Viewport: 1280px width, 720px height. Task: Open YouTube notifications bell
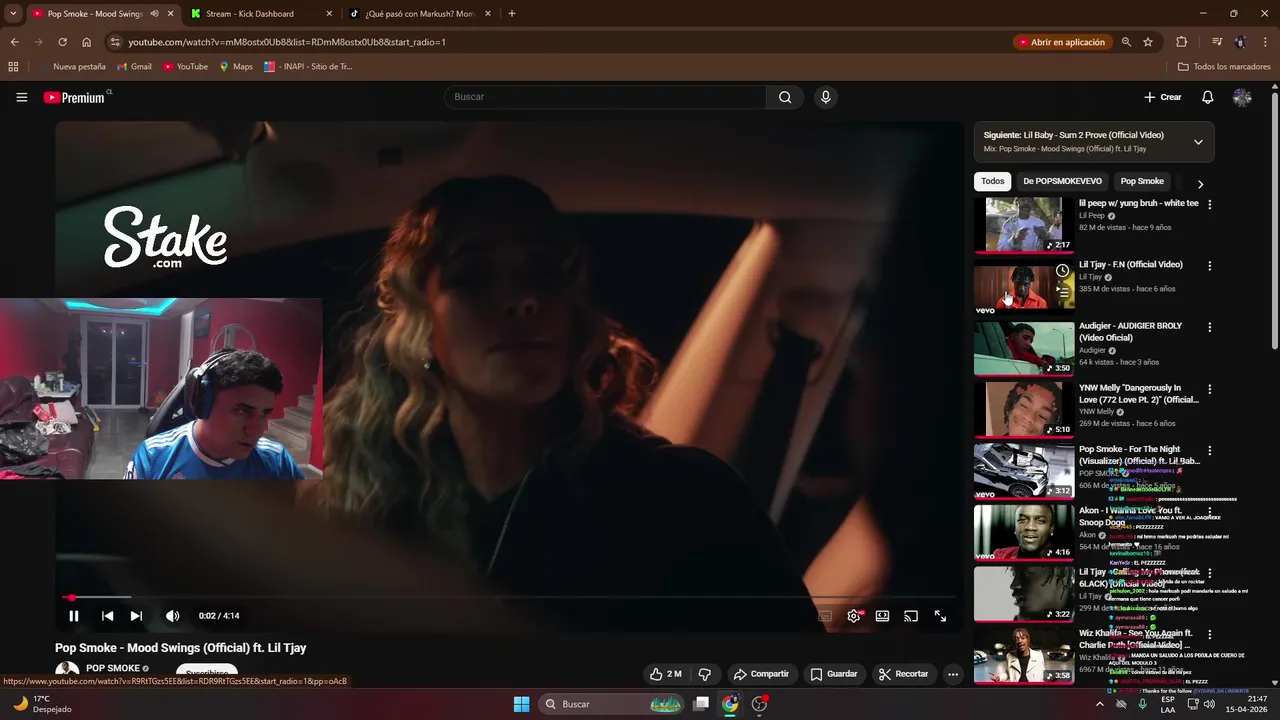coord(1207,97)
